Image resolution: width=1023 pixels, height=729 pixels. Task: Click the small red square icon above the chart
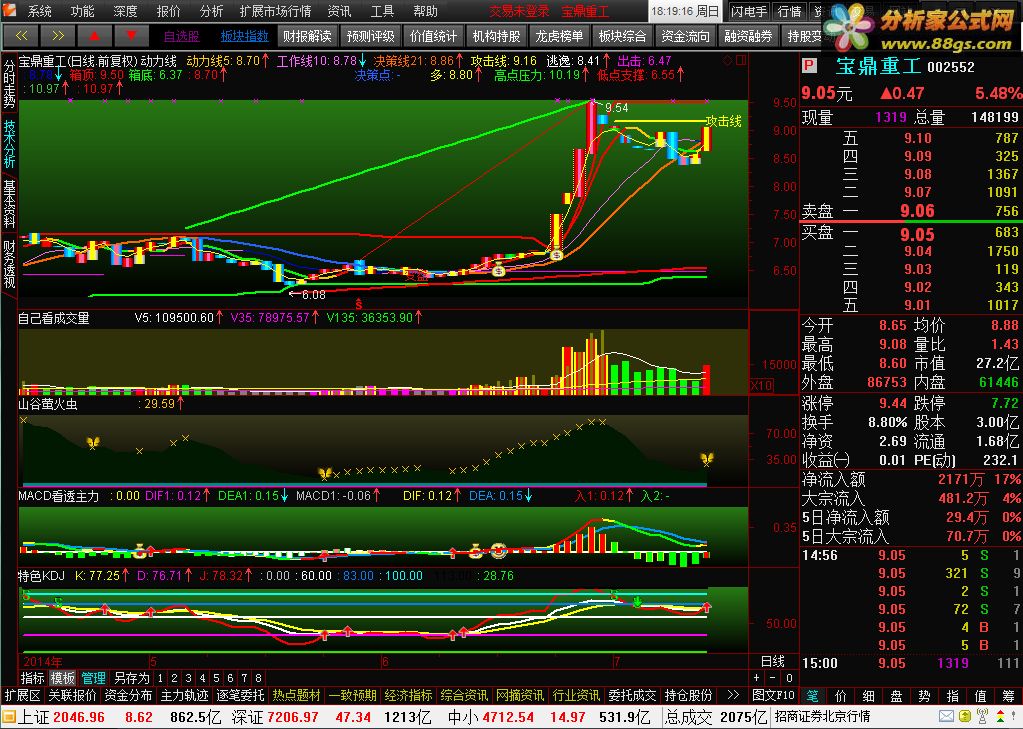click(741, 61)
